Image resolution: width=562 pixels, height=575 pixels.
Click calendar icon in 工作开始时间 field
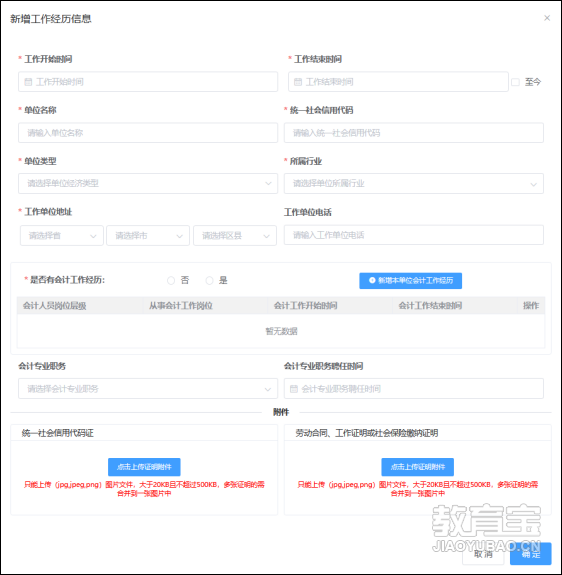28,82
